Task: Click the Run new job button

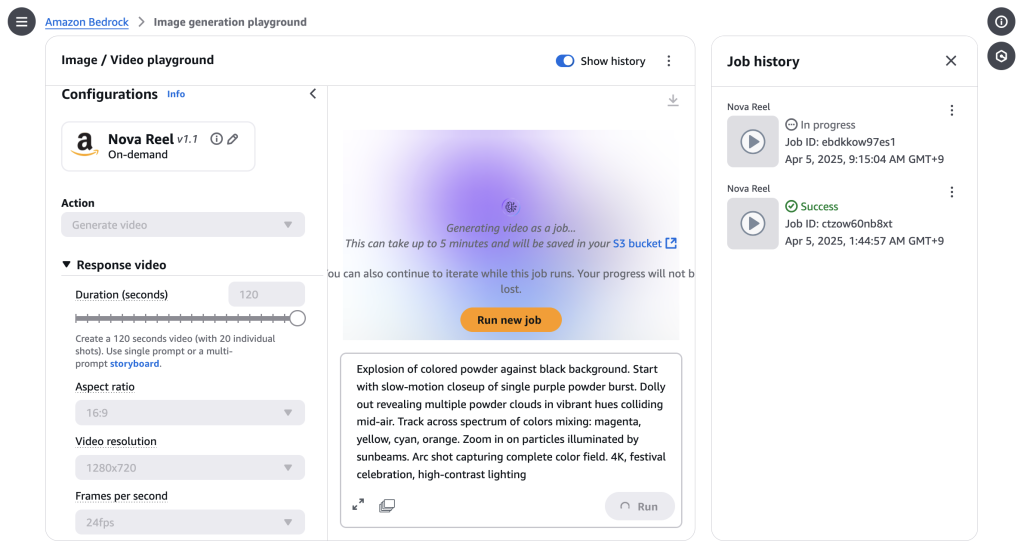Action: tap(510, 320)
